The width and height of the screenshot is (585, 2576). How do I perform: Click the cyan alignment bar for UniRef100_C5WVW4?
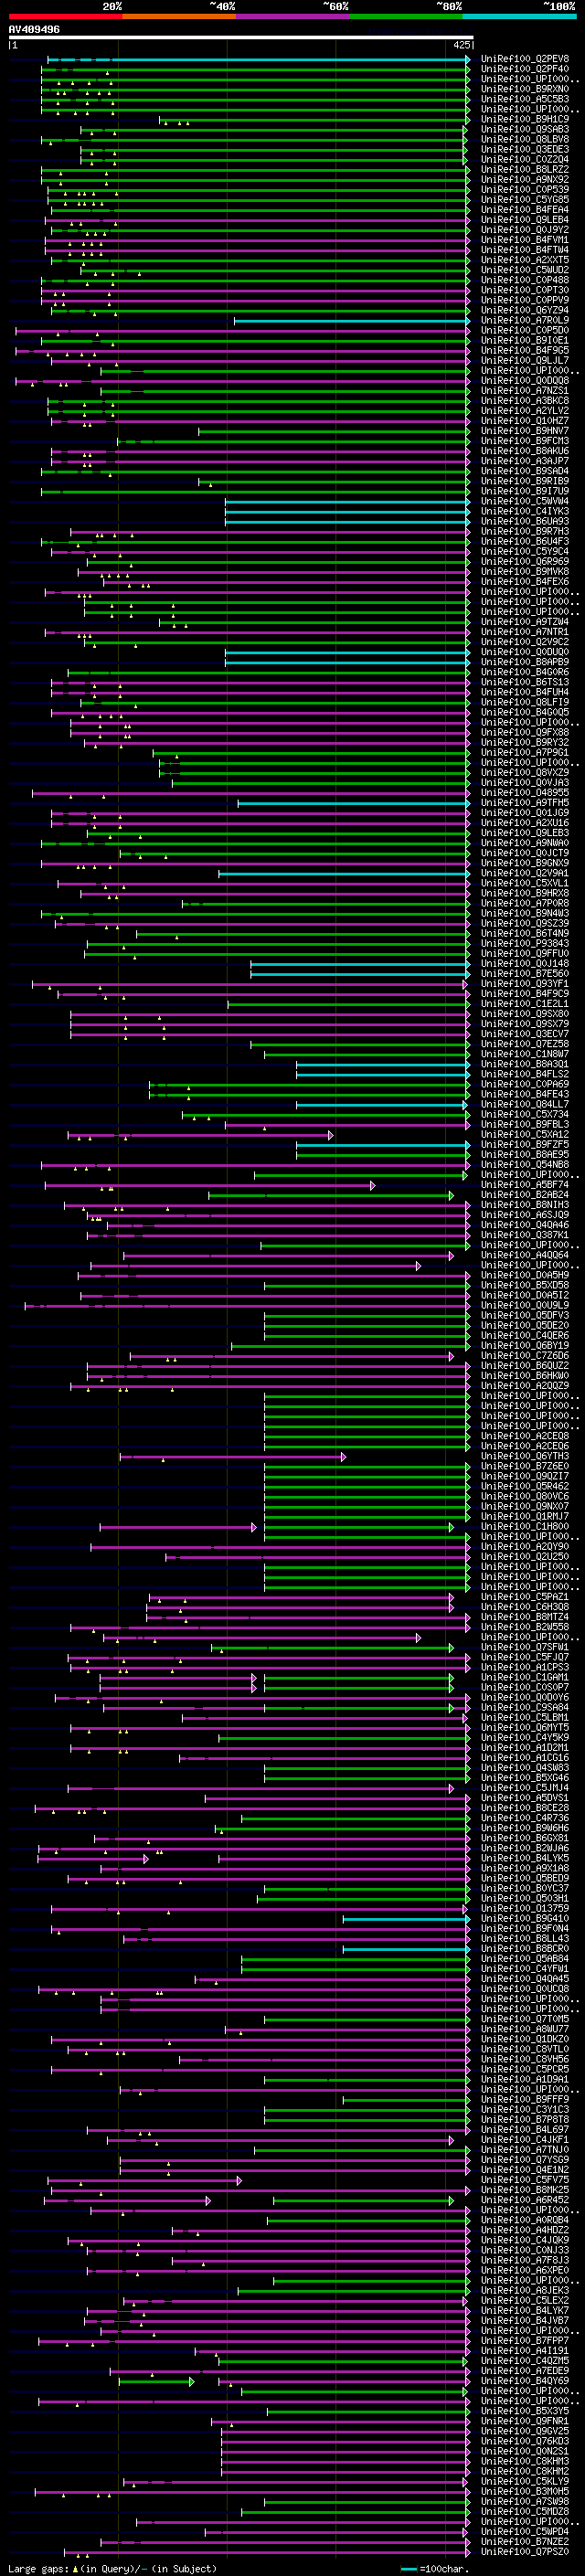tap(347, 502)
